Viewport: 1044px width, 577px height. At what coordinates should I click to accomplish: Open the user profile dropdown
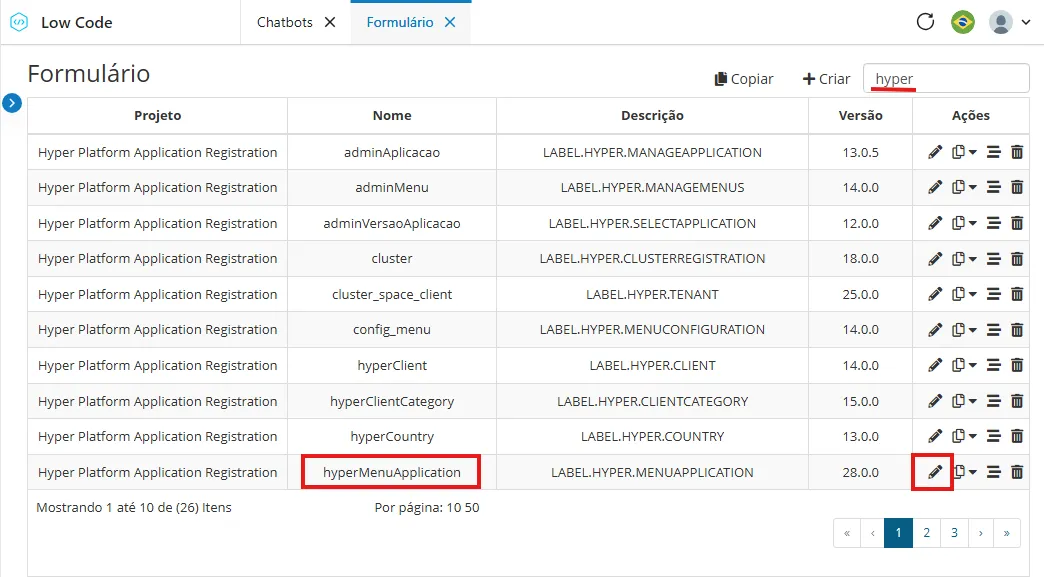click(1009, 22)
